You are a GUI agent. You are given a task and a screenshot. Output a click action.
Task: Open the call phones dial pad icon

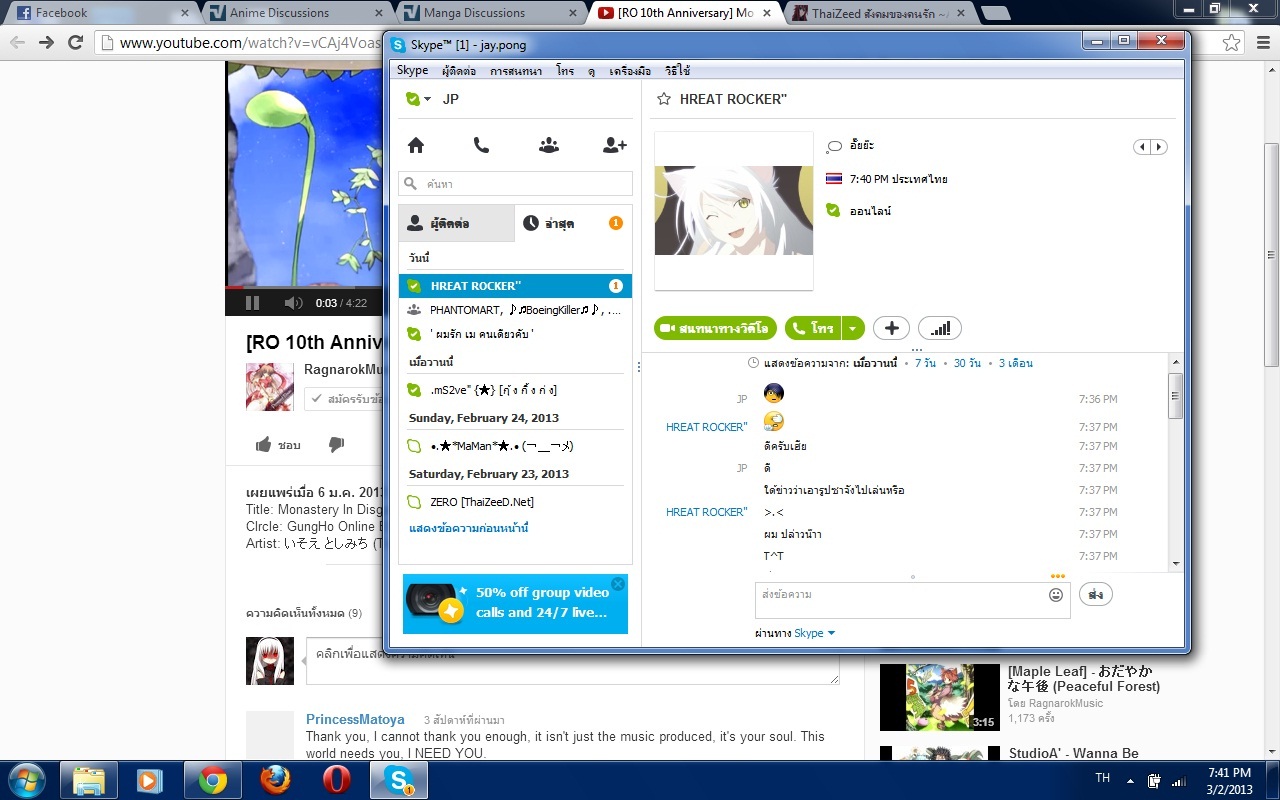point(481,145)
